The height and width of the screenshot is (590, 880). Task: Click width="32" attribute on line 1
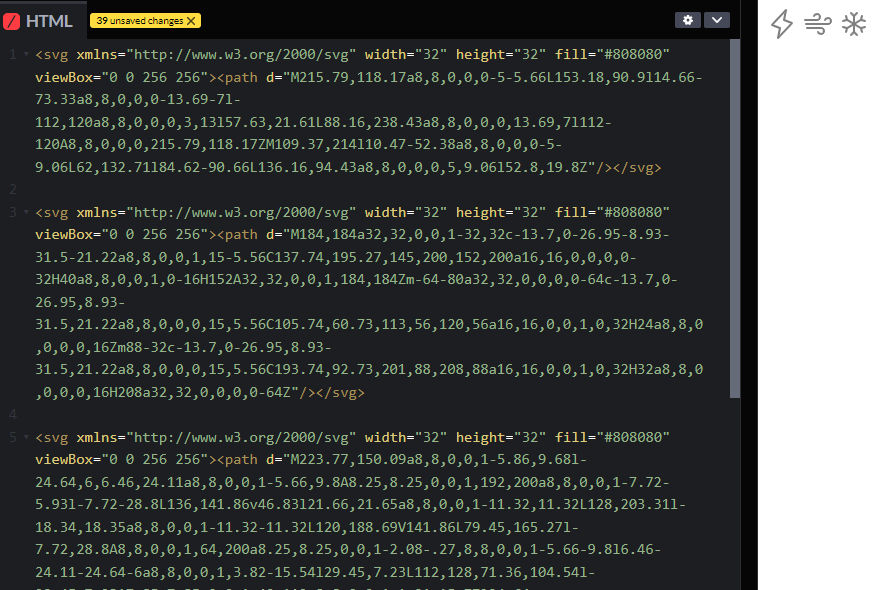pyautogui.click(x=406, y=54)
